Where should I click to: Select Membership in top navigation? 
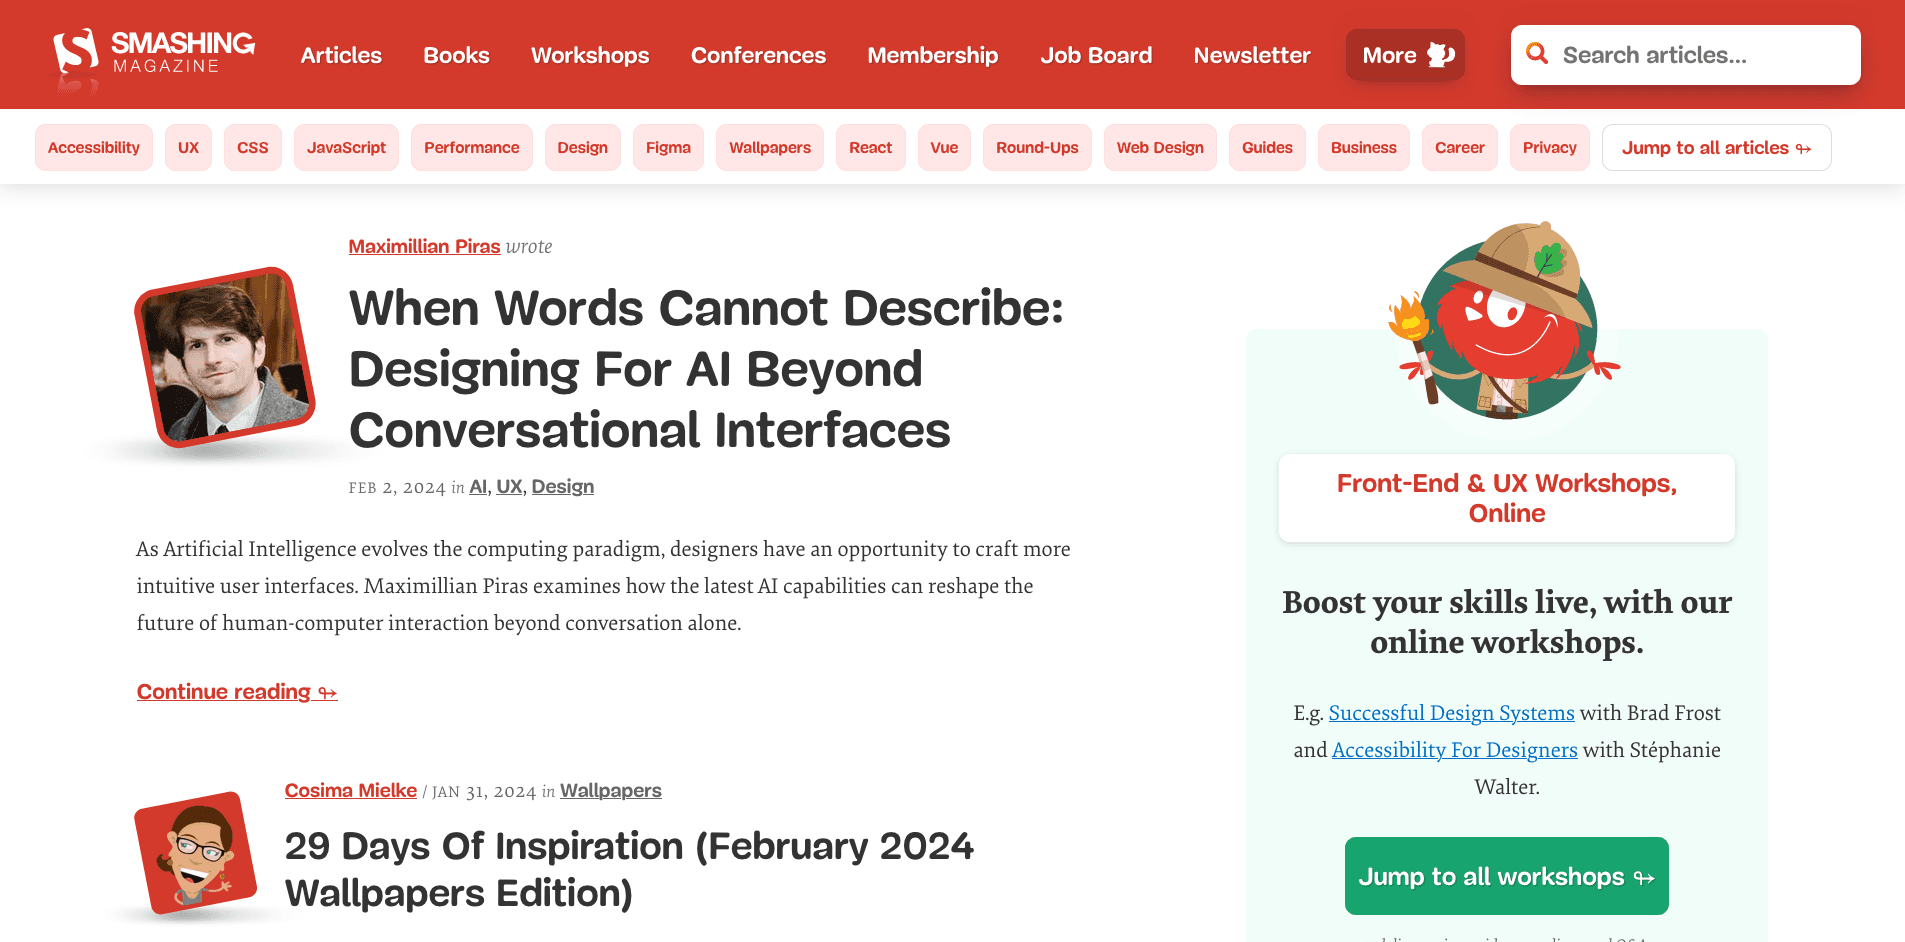coord(933,55)
